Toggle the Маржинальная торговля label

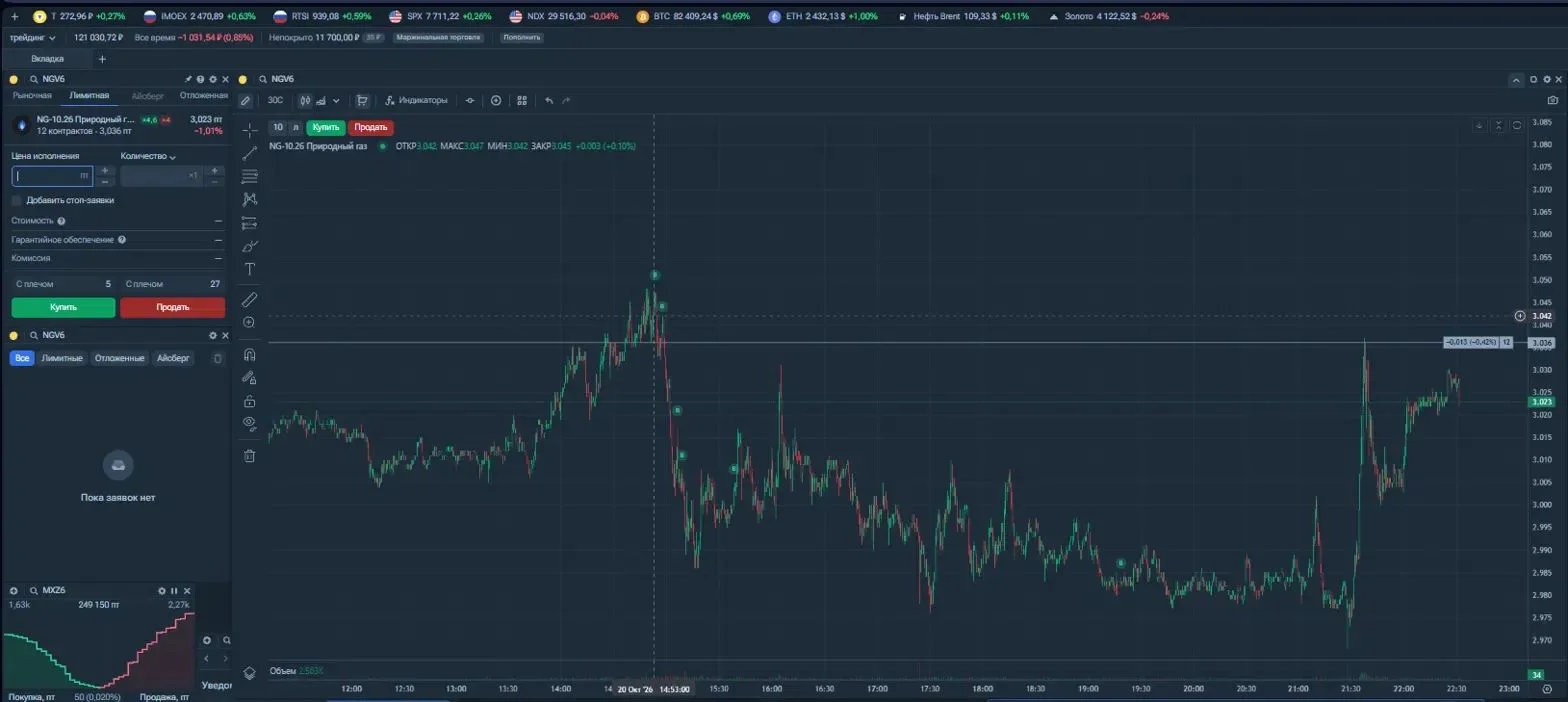(x=438, y=37)
